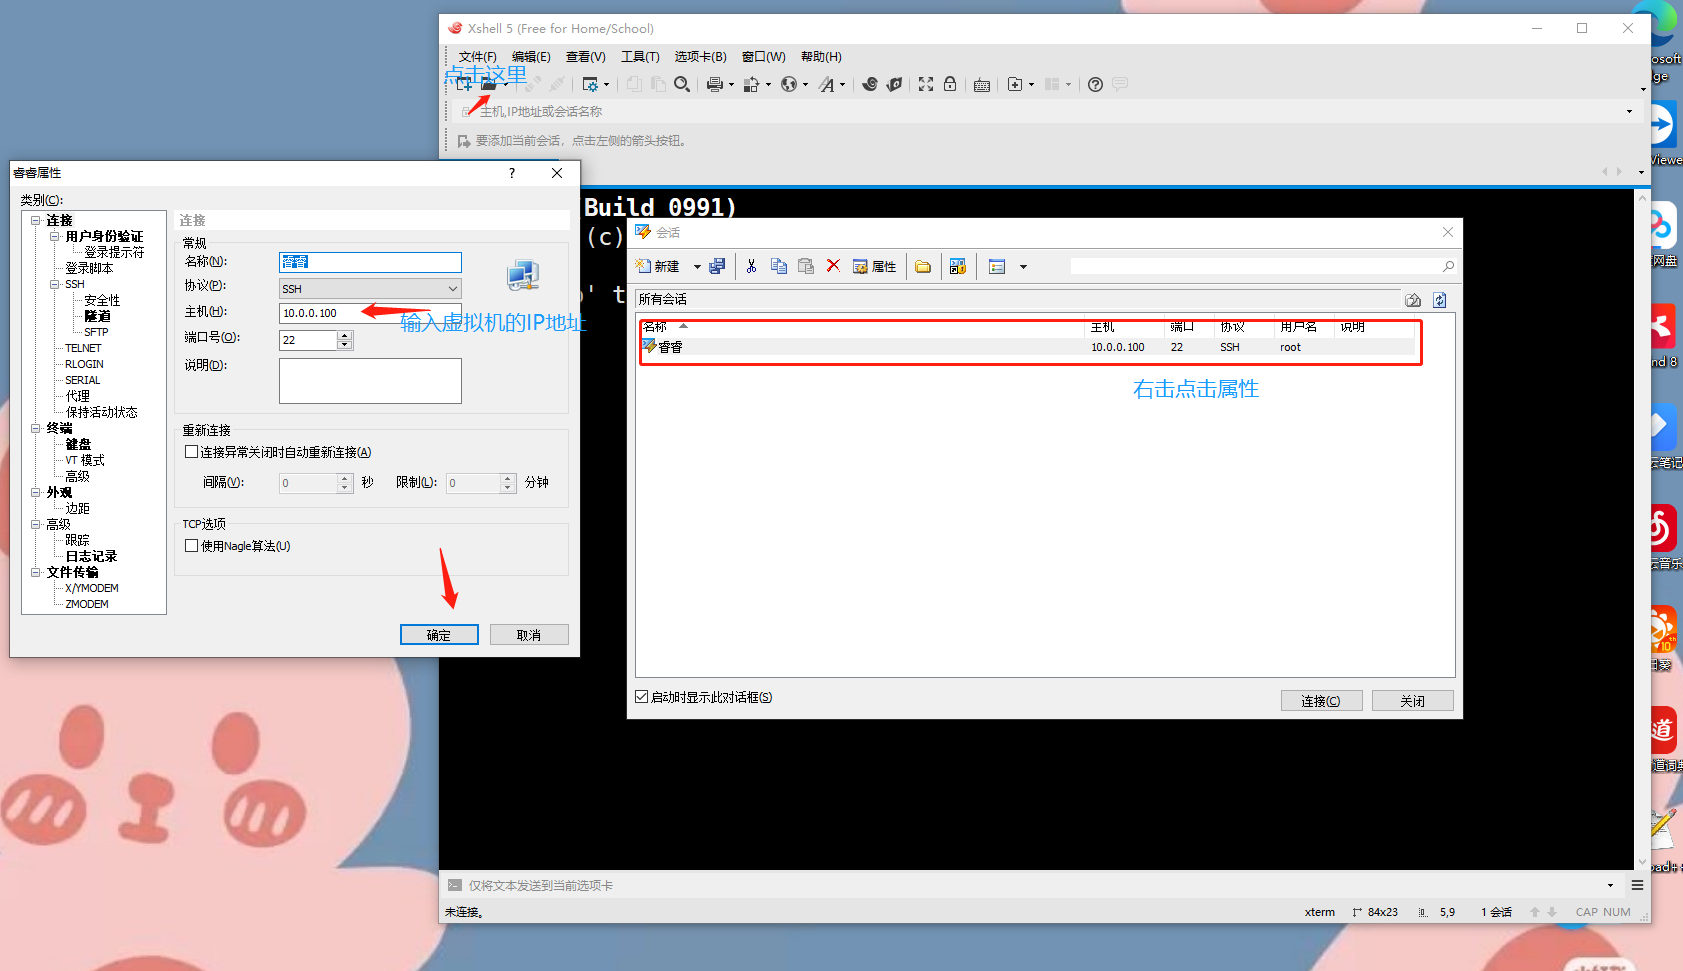Click the Print icon in Xshell toolbar
Viewport: 1683px width, 971px height.
(715, 85)
